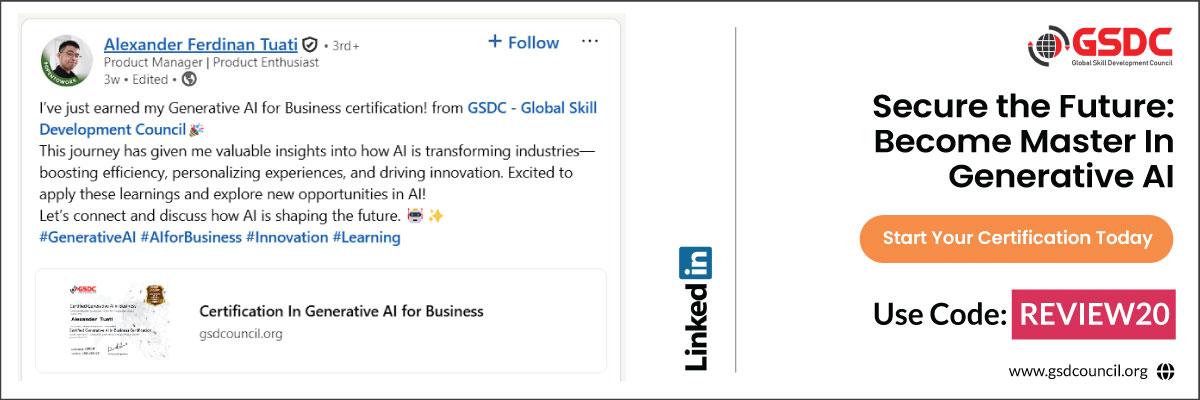Click the robot emoji in the post
Image resolution: width=1200 pixels, height=400 pixels.
pyautogui.click(x=413, y=216)
